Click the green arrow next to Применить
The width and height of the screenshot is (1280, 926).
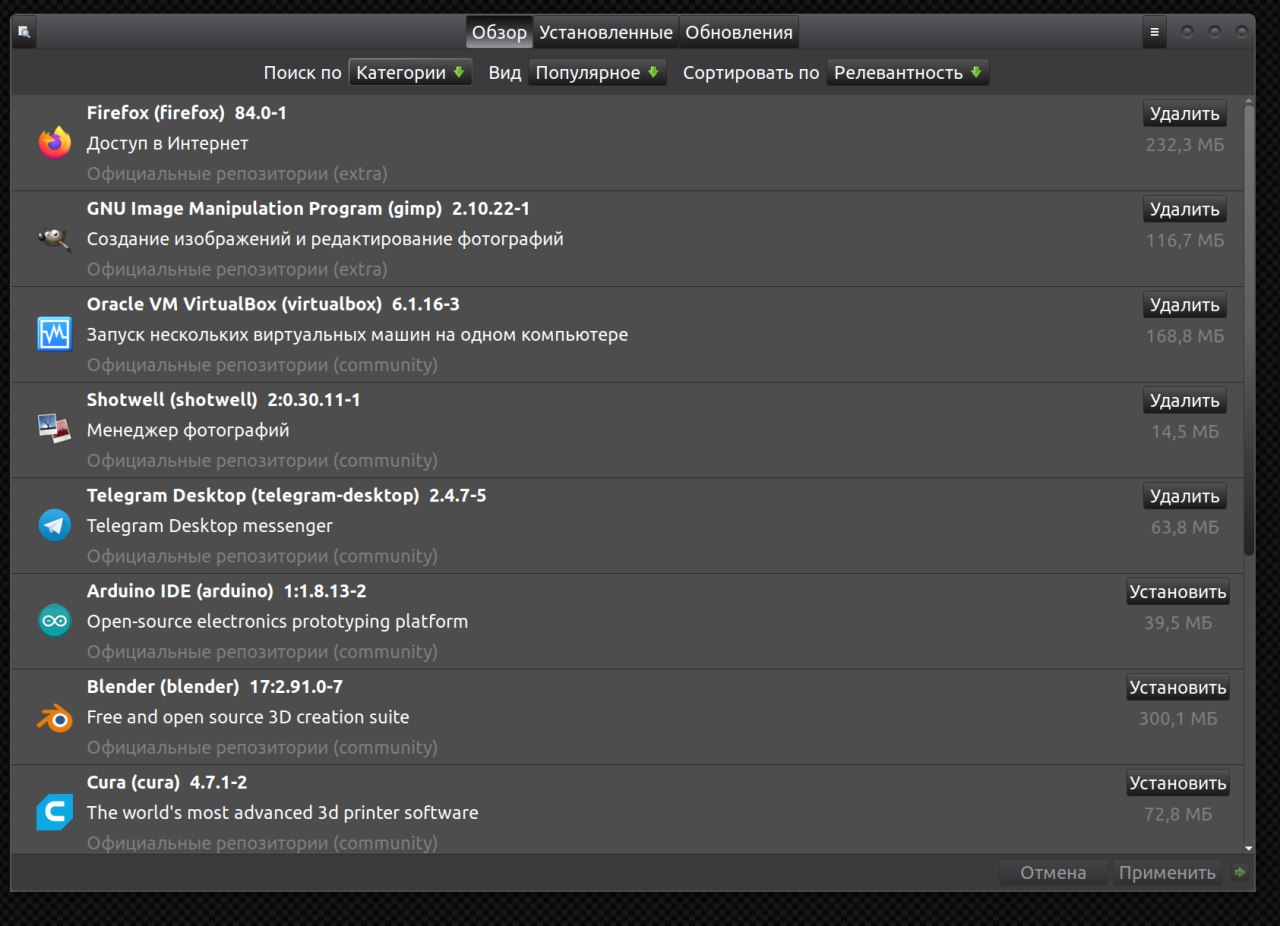pos(1240,872)
